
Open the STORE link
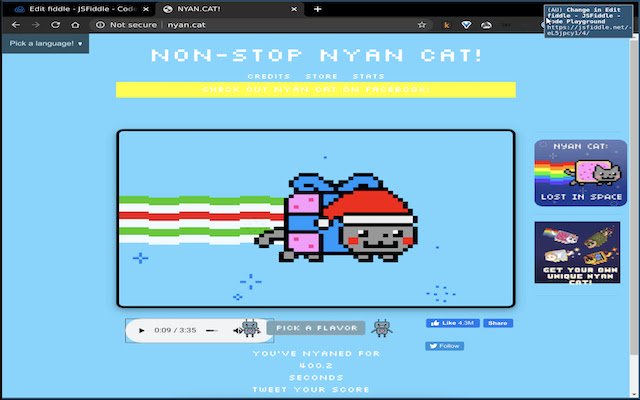(321, 76)
